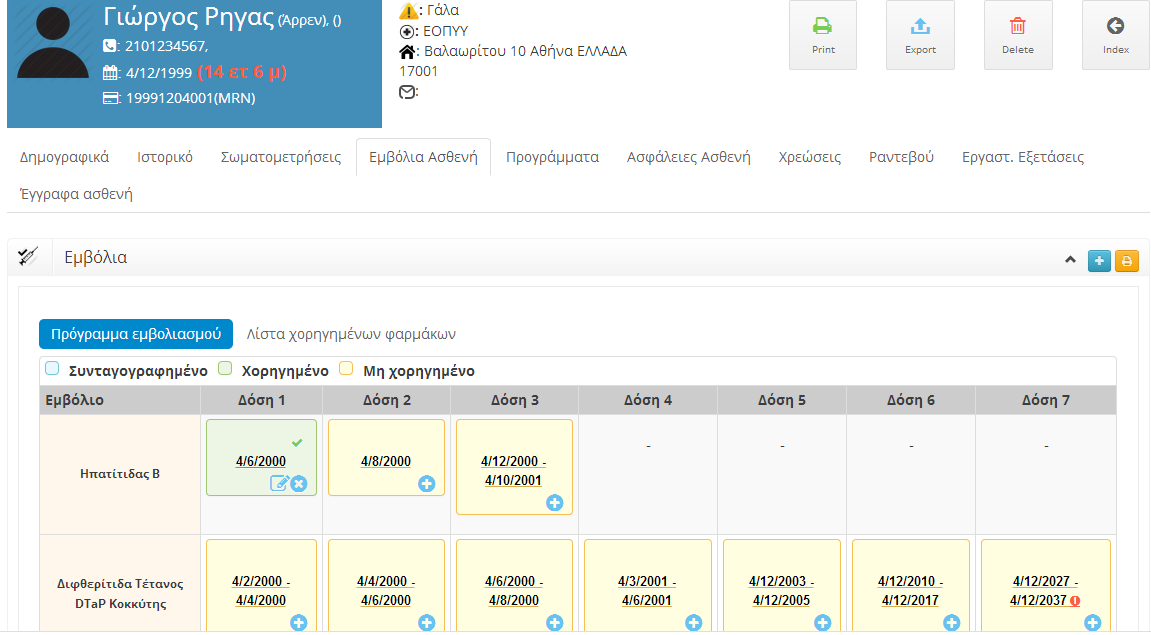The width and height of the screenshot is (1151, 635).
Task: Go to the Ραντεβού tab
Action: coord(901,157)
